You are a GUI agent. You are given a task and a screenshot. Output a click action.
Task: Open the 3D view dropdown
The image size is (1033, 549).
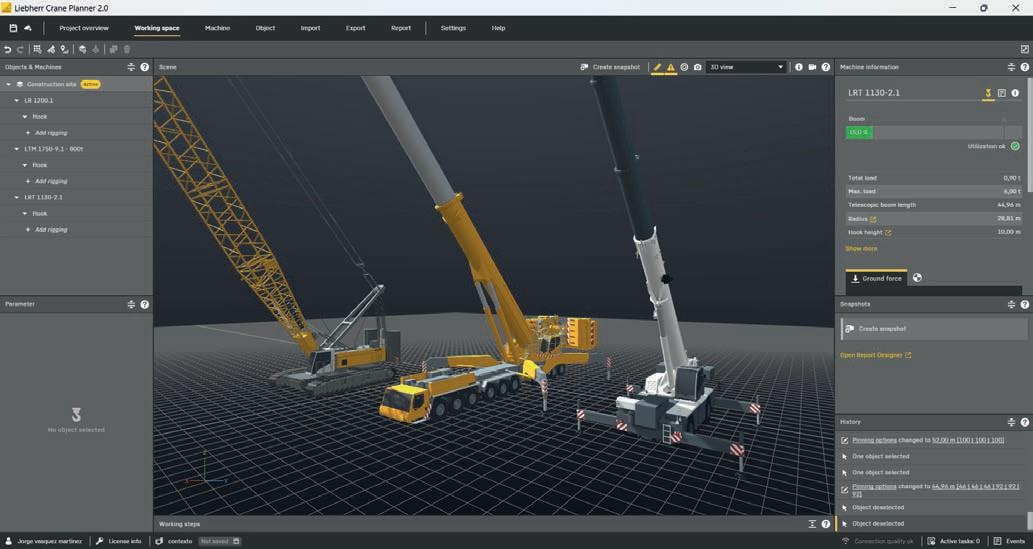tap(746, 67)
